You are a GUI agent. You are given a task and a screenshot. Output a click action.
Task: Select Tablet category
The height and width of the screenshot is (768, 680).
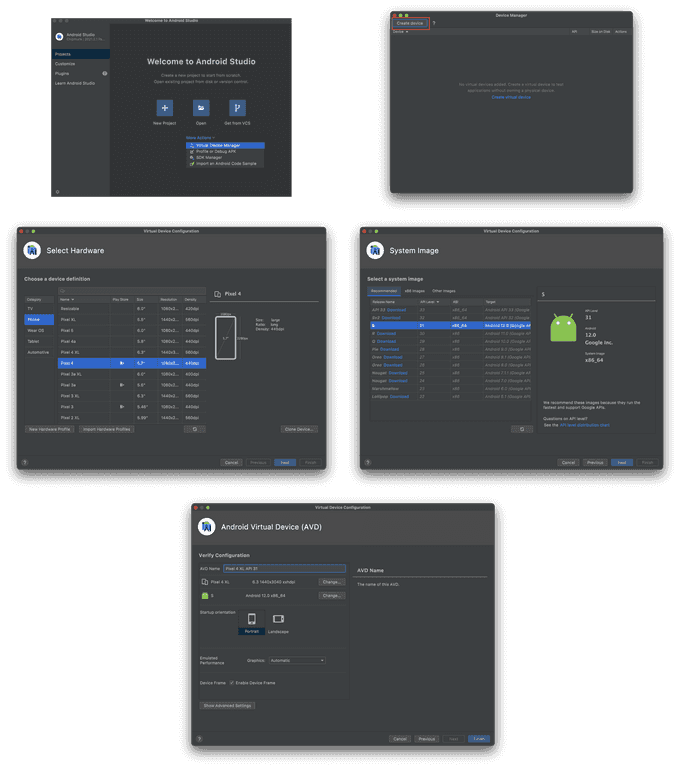click(x=39, y=341)
